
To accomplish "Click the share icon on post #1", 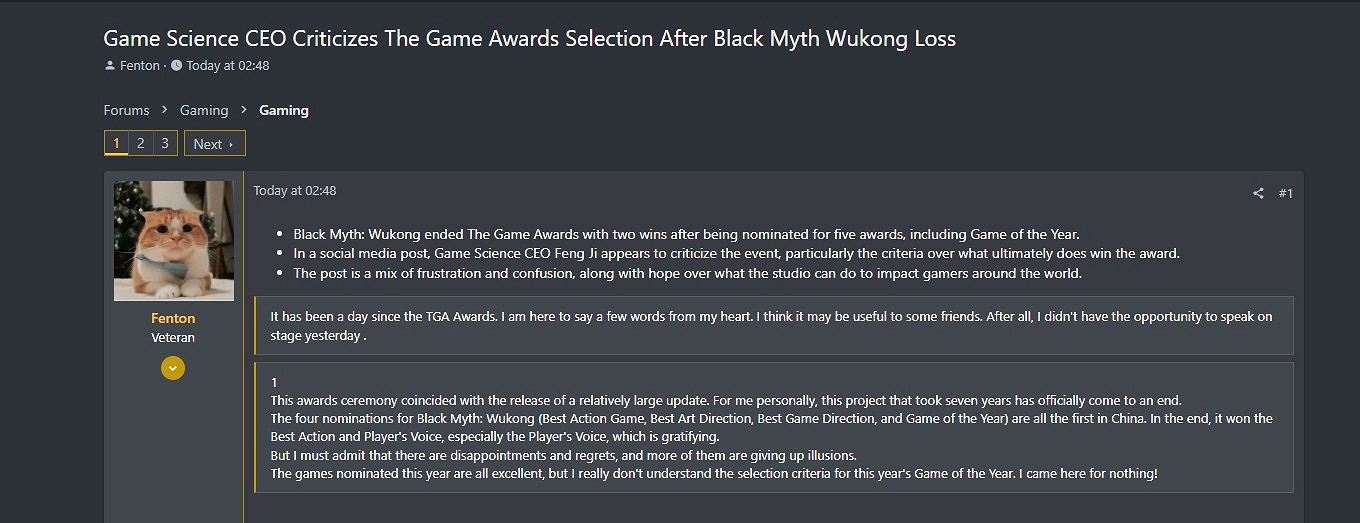I will 1258,193.
